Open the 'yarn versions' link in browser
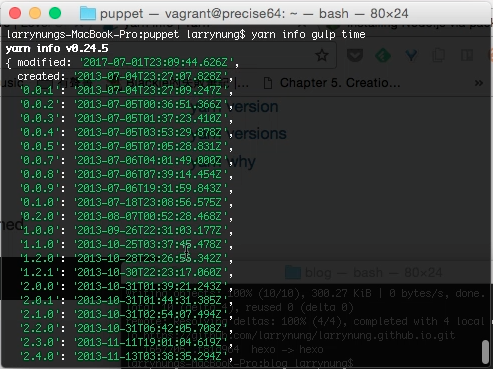493x369 pixels. coord(238,134)
